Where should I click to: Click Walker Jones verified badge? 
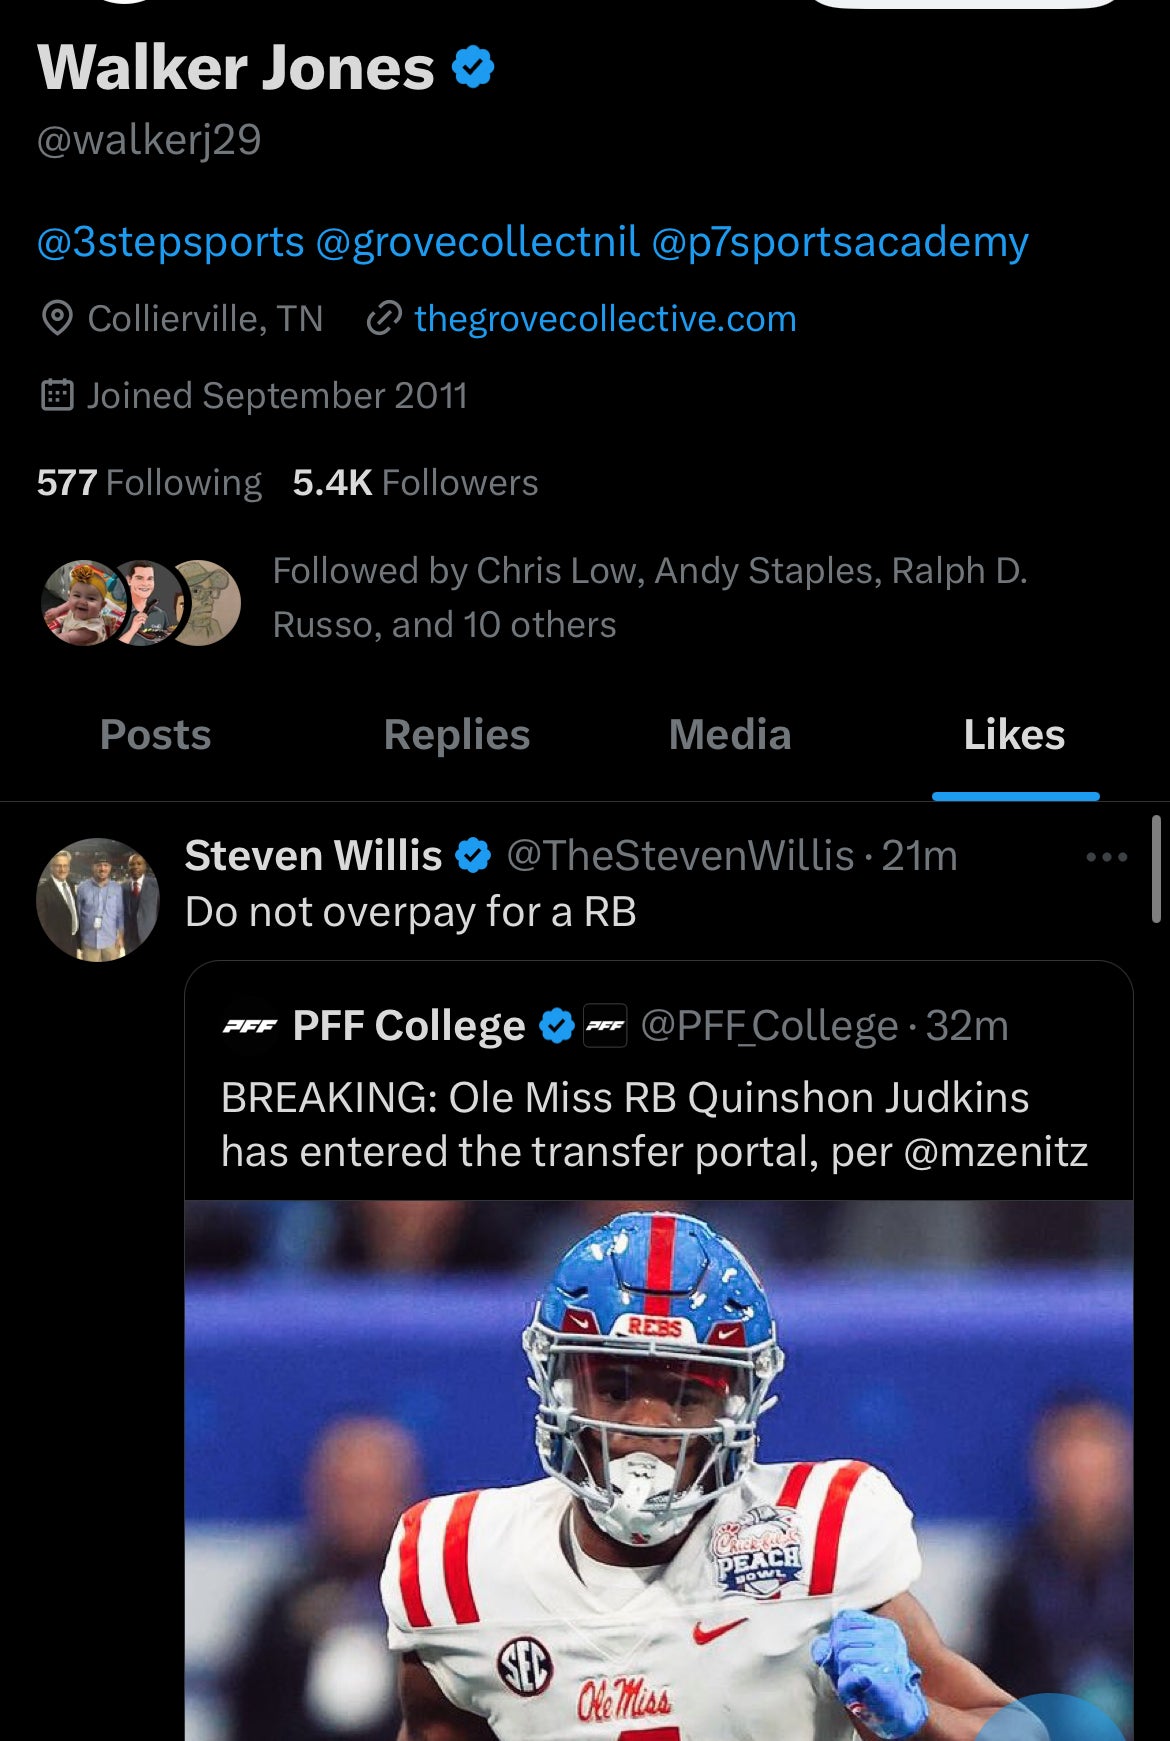tap(473, 68)
